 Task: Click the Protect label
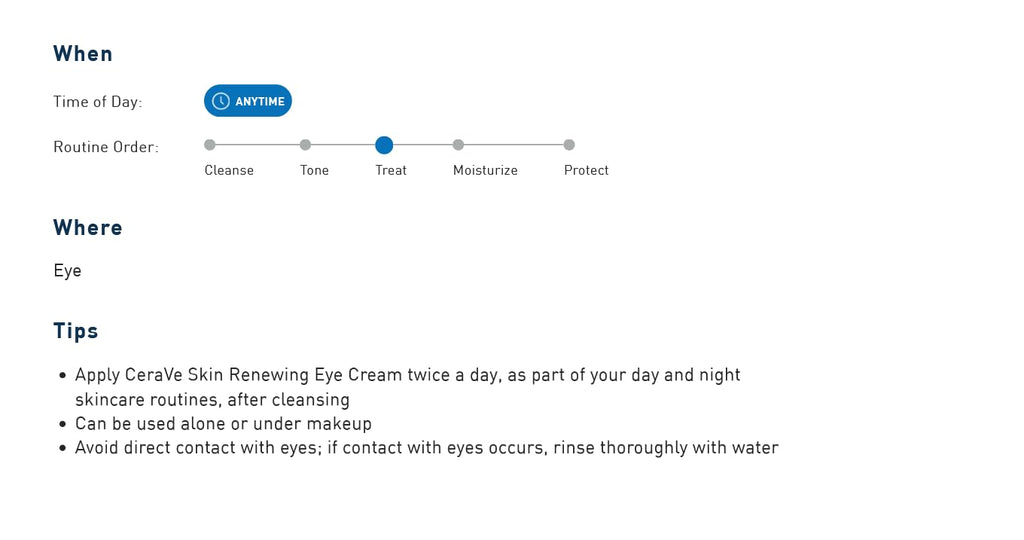point(586,170)
